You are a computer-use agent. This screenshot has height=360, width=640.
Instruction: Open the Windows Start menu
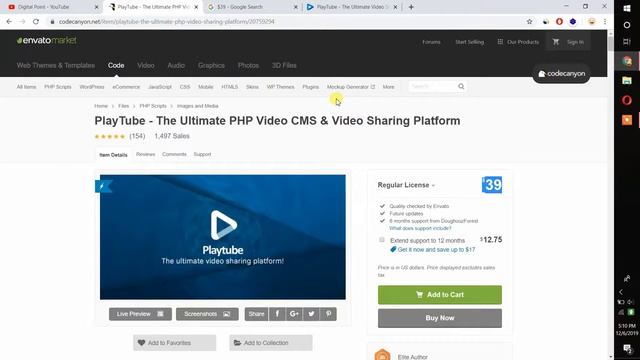(x=627, y=8)
